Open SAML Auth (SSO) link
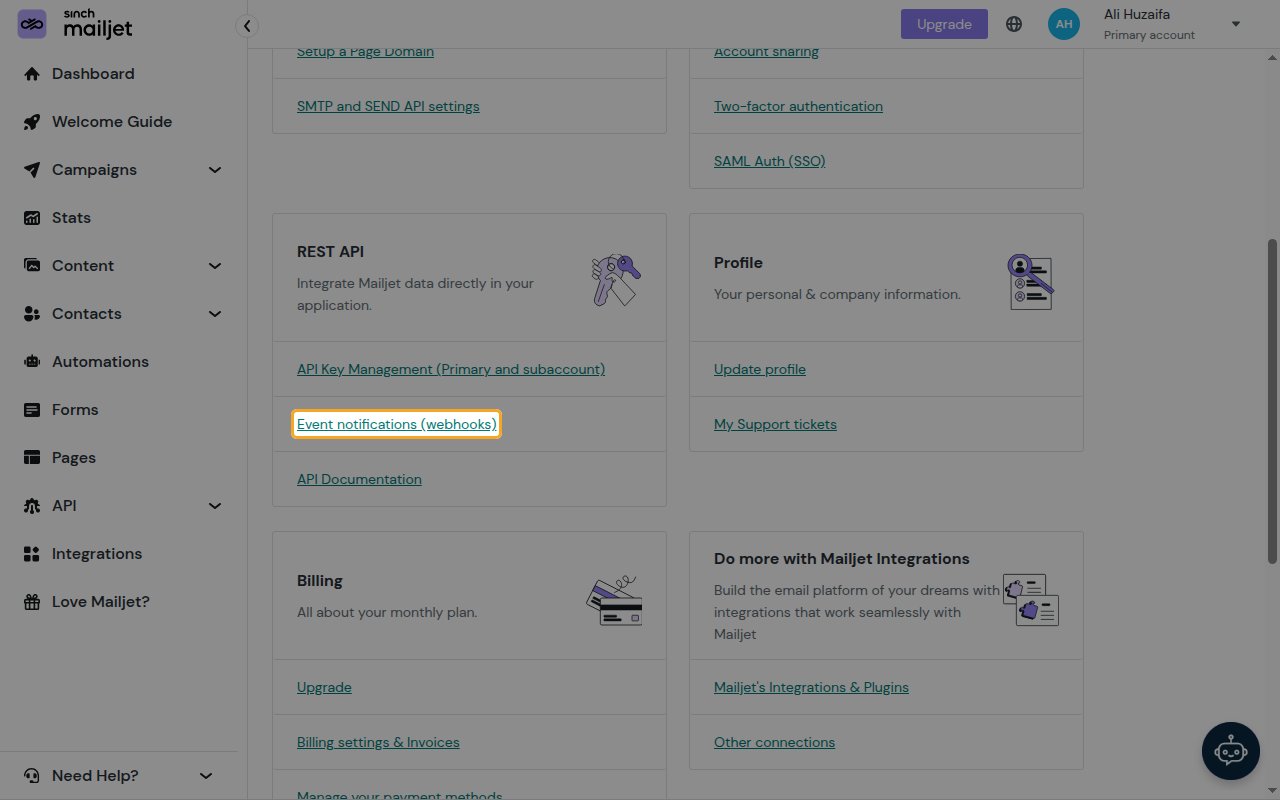Viewport: 1280px width, 800px height. (770, 161)
